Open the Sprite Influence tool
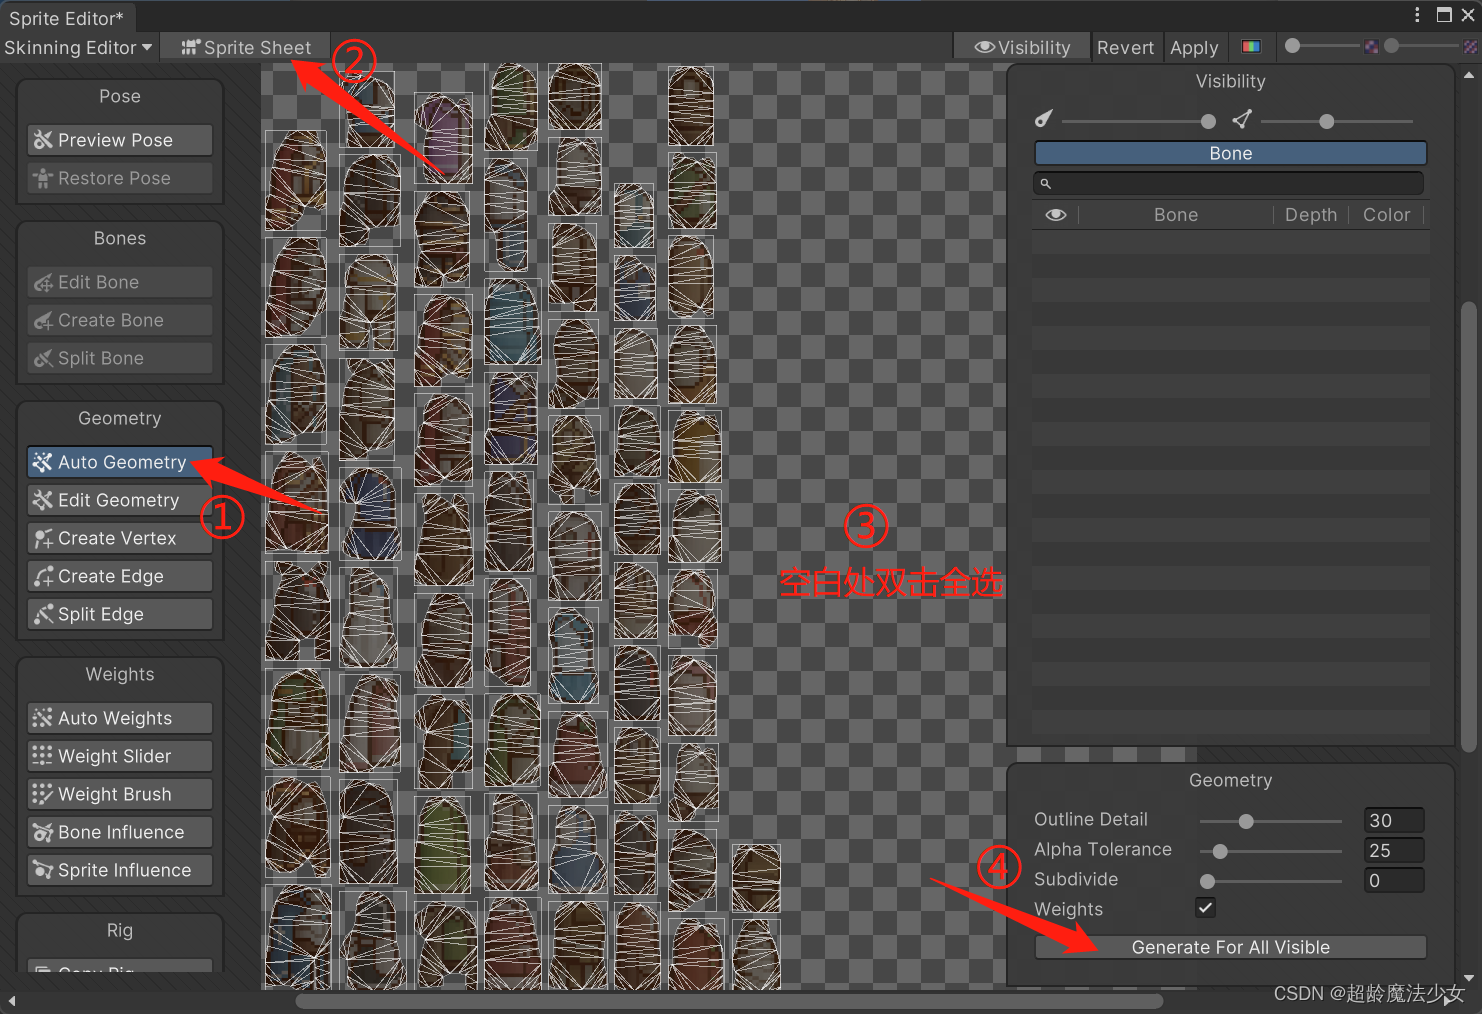This screenshot has width=1482, height=1014. point(120,870)
